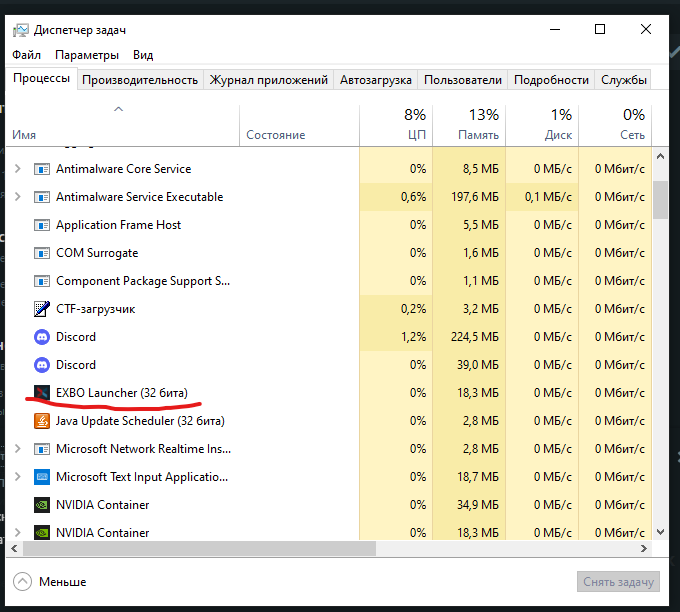
Task: Click the Microsoft Text Input Application icon
Action: [x=42, y=477]
